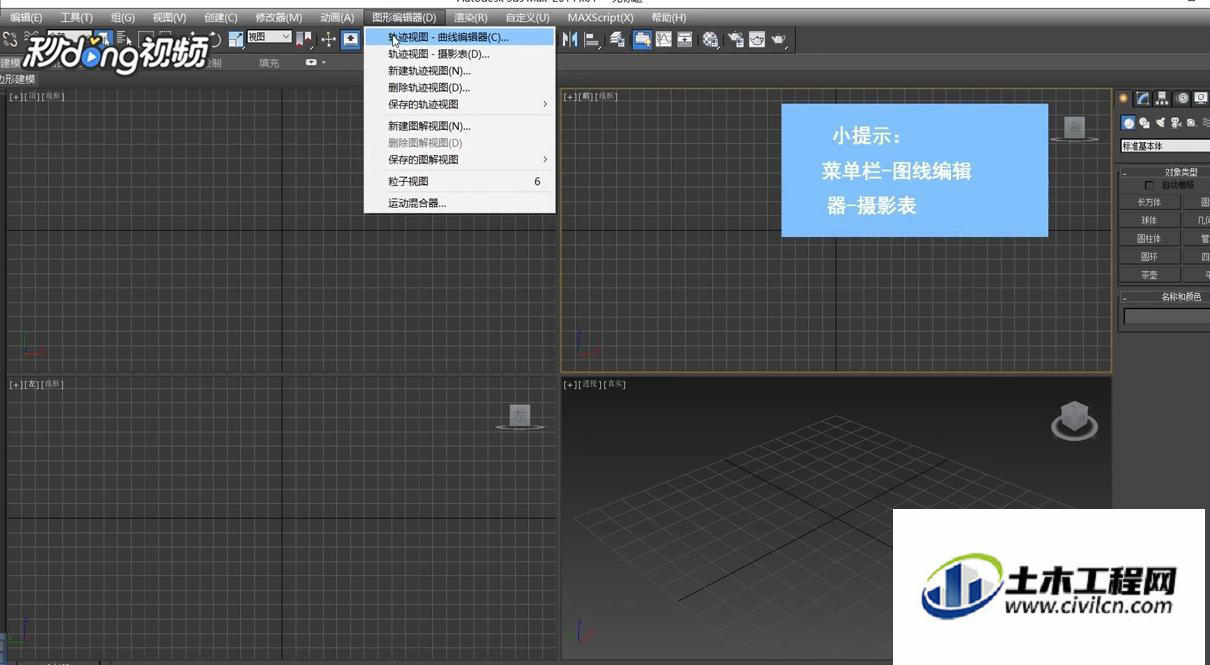Image resolution: width=1210 pixels, height=665 pixels.
Task: Choose 新建图解视图(N) menu entry
Action: pyautogui.click(x=460, y=126)
